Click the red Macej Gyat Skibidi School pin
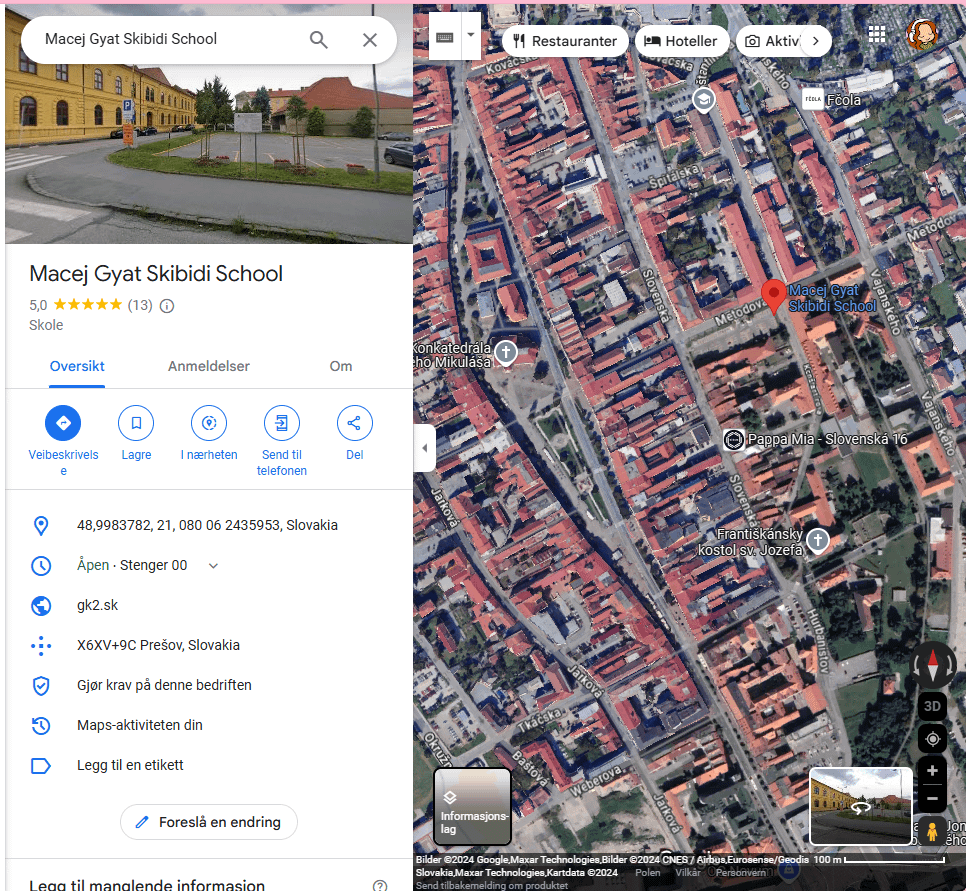The height and width of the screenshot is (891, 966). 773,296
